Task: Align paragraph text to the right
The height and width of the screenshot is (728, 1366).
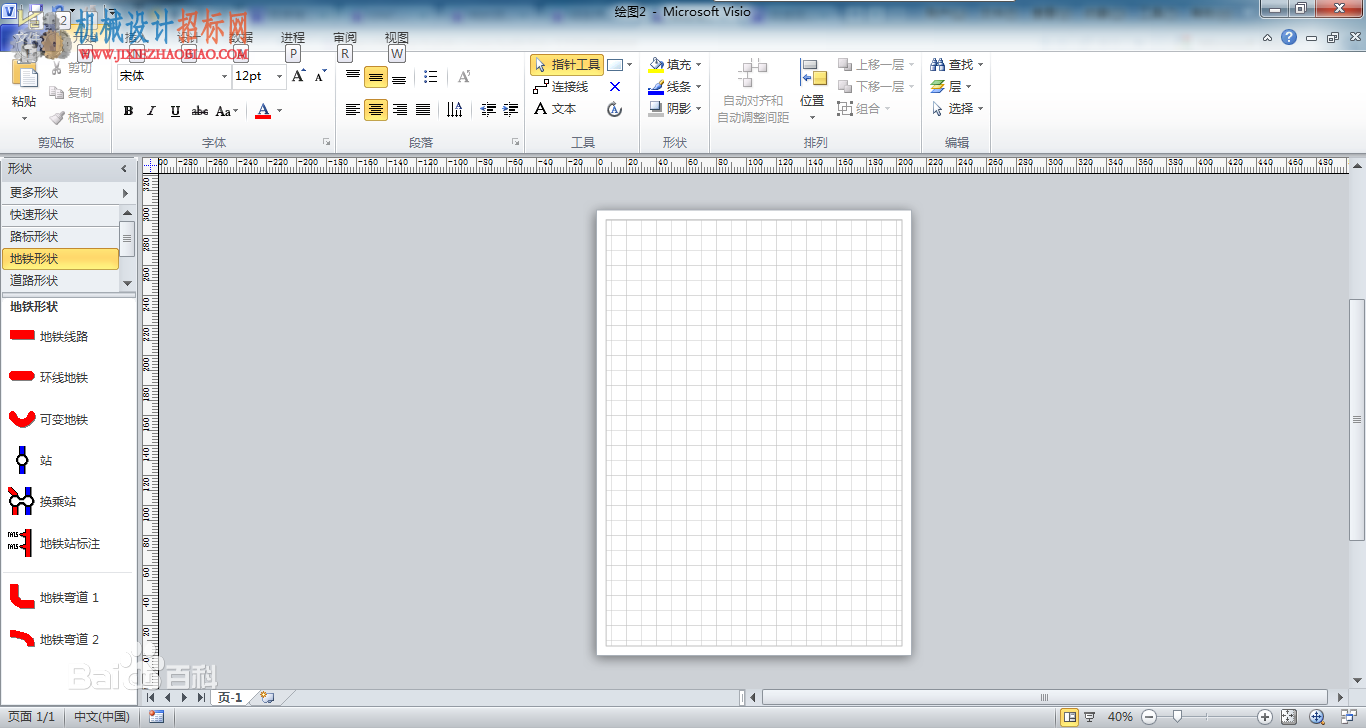Action: (400, 110)
